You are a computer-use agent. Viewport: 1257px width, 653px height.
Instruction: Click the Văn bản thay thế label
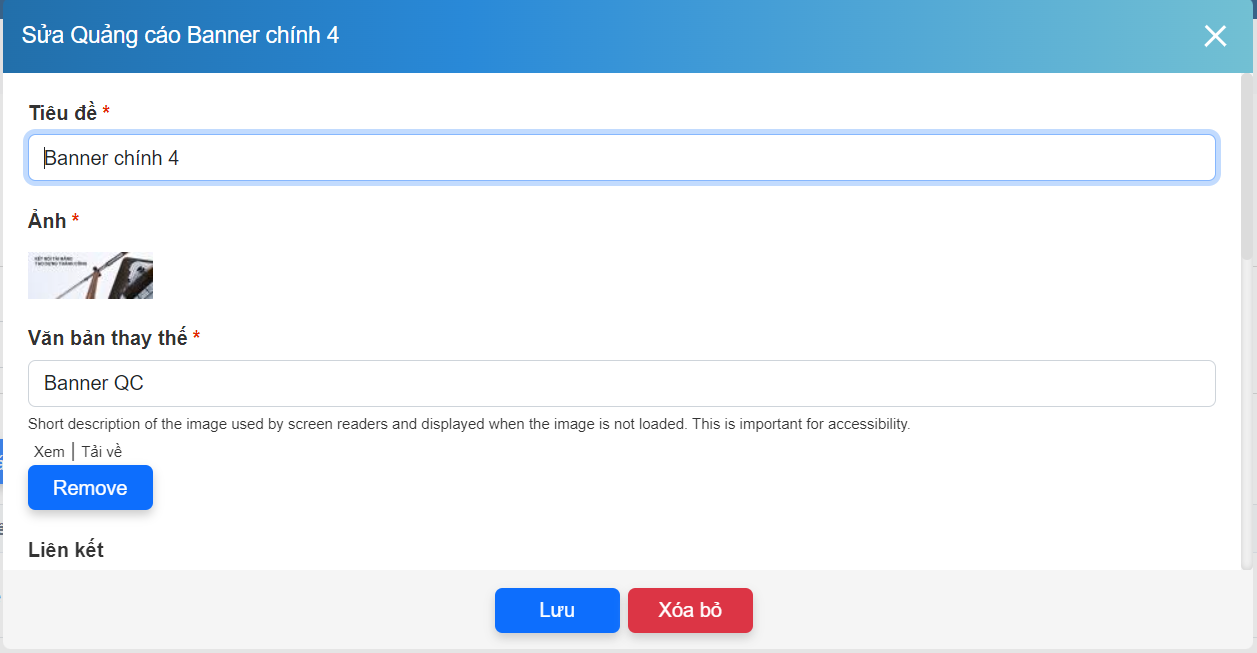(x=107, y=338)
